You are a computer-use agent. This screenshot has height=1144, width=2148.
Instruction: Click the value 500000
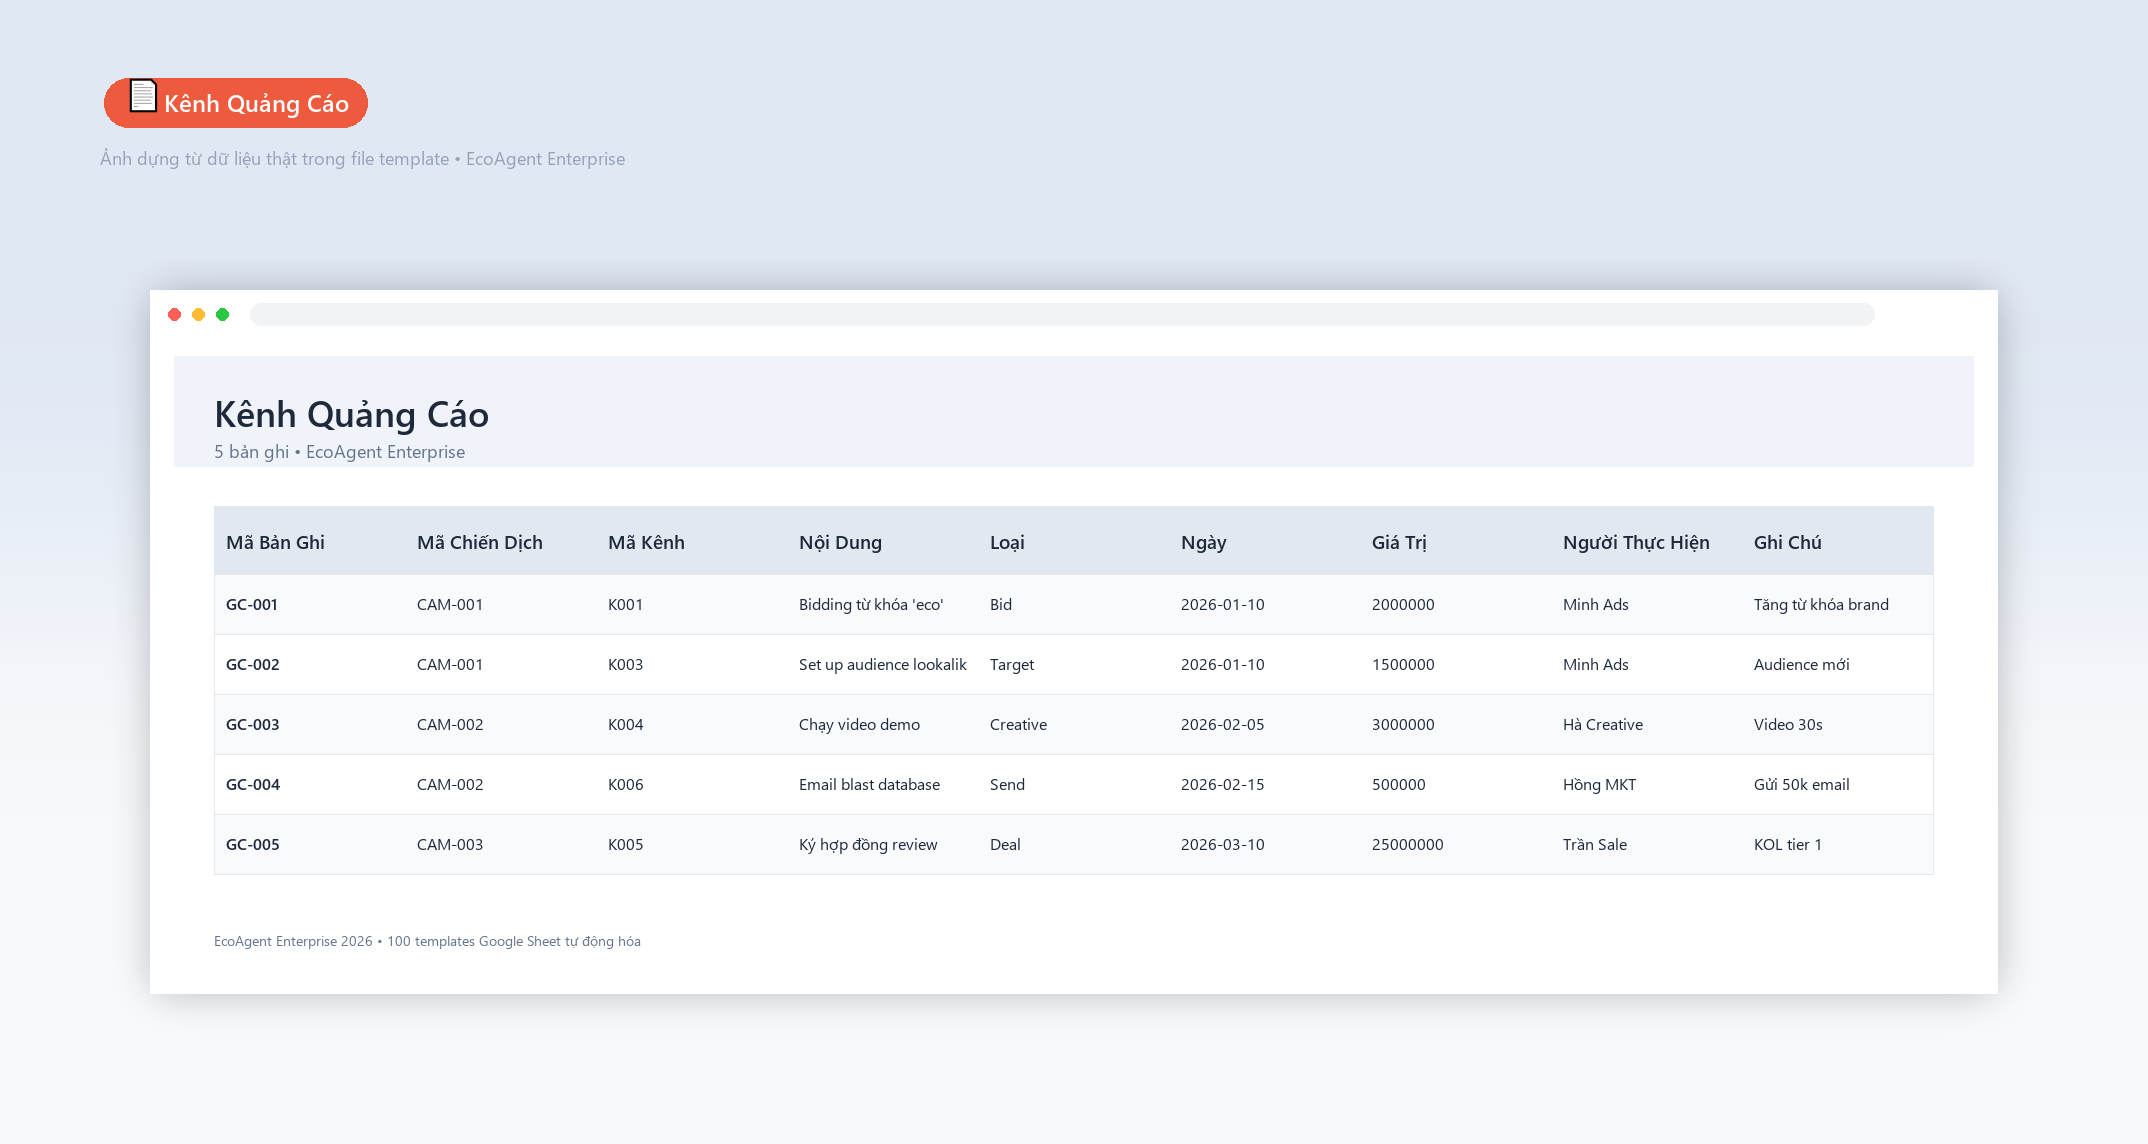pos(1398,784)
